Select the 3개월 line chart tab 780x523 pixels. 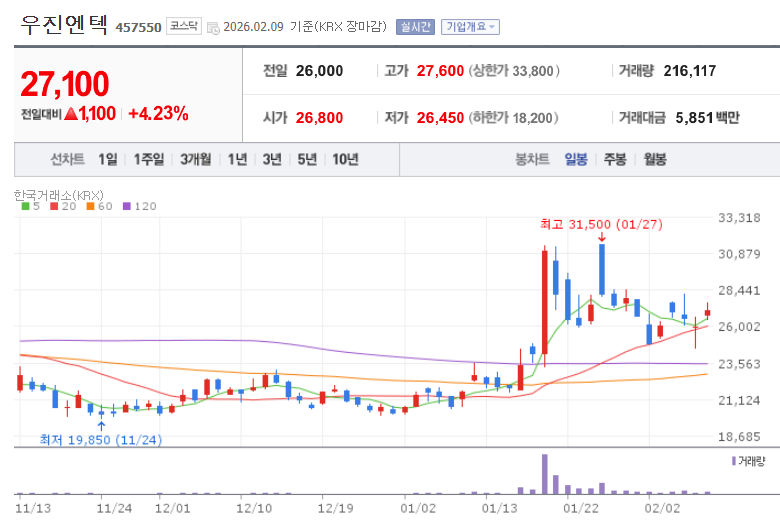tap(195, 159)
